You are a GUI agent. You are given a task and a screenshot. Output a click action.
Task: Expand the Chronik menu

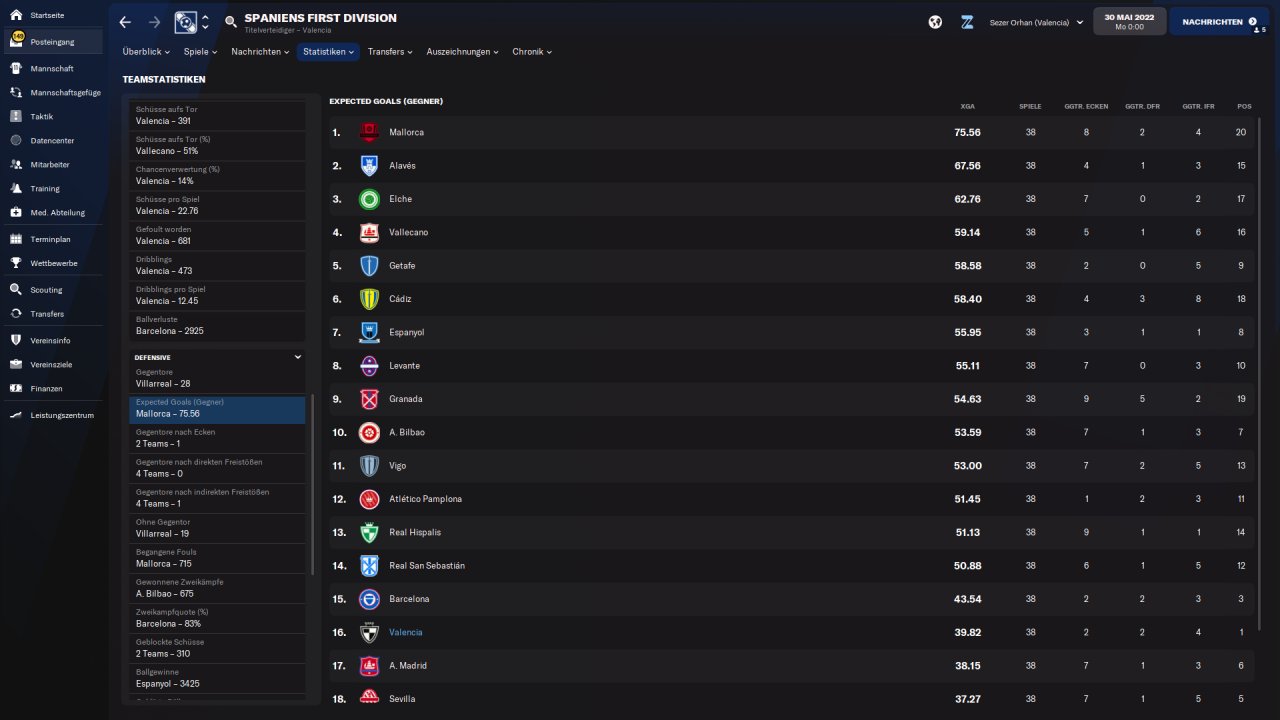click(532, 51)
